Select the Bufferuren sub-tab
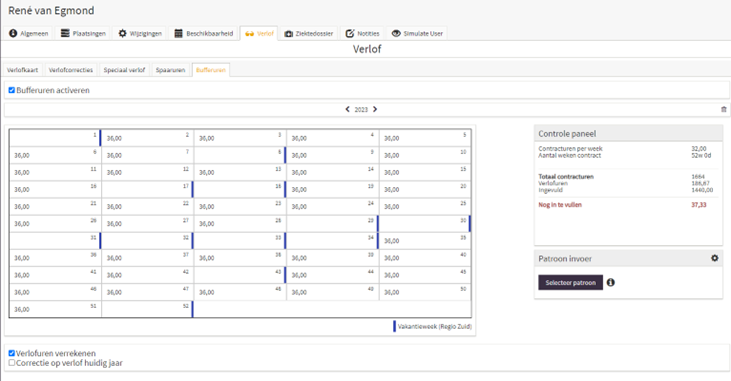This screenshot has width=731, height=381. tap(211, 70)
